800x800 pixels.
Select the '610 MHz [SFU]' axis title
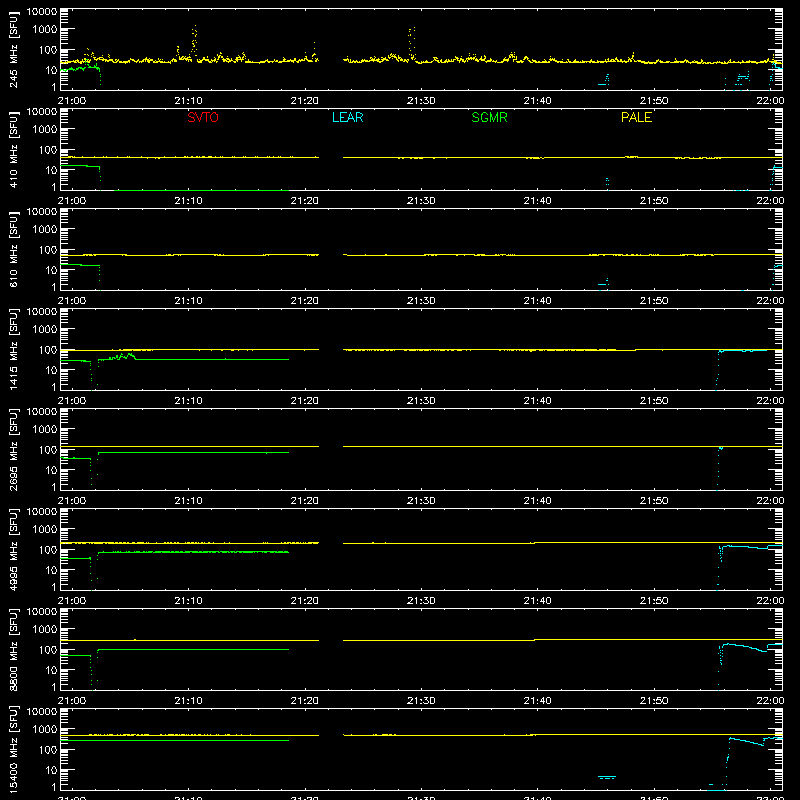[x=14, y=249]
